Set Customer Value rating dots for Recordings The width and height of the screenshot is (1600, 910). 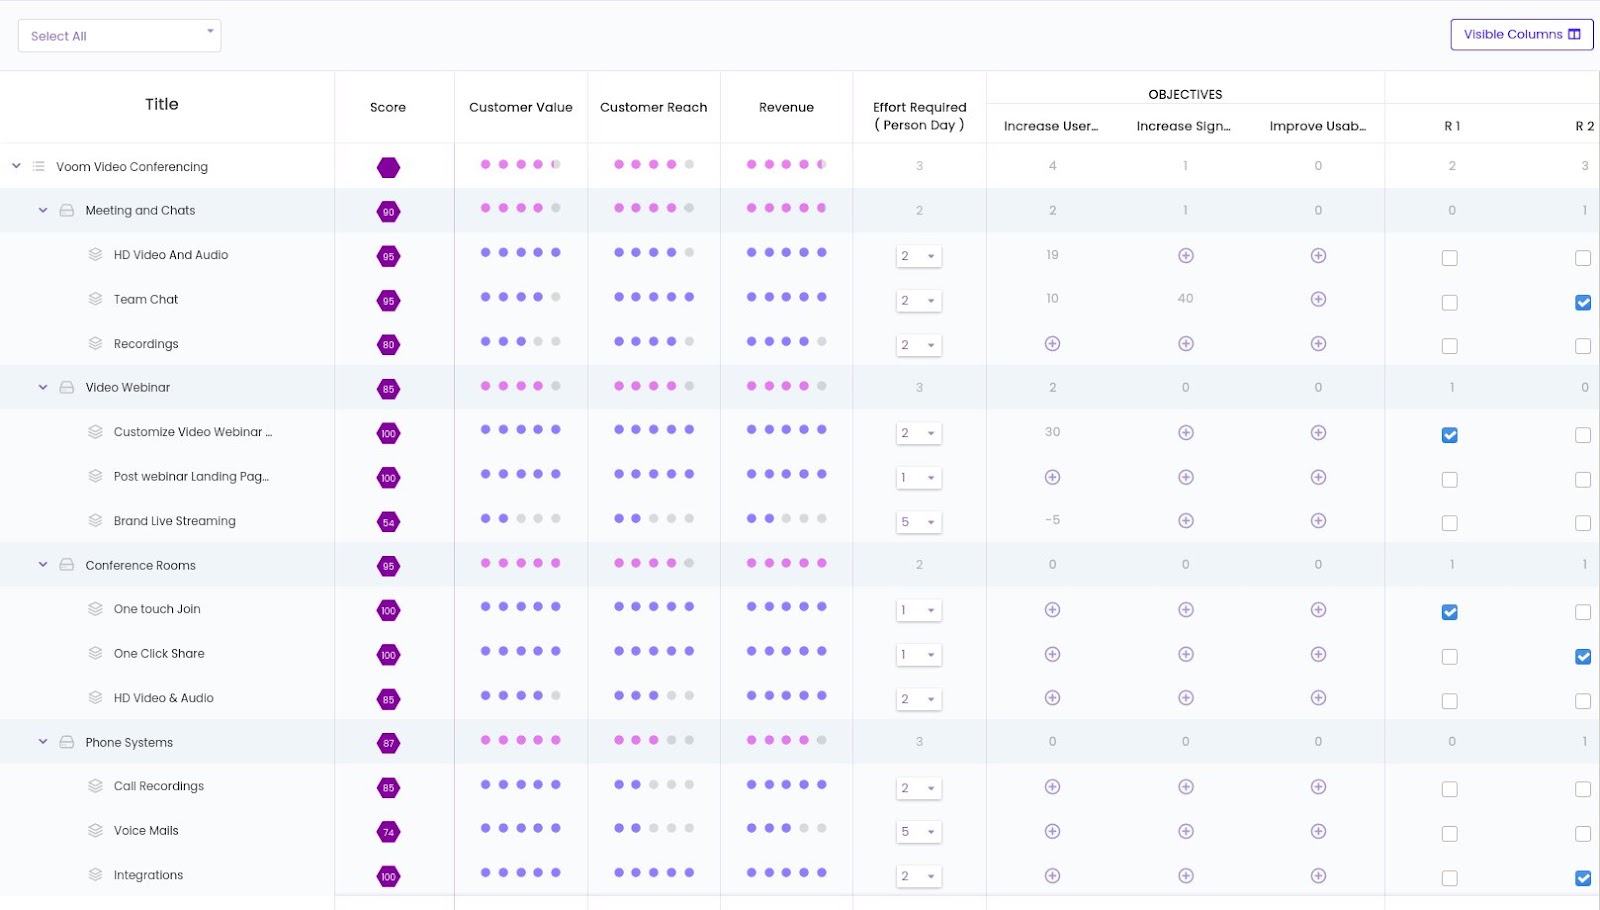(x=520, y=342)
